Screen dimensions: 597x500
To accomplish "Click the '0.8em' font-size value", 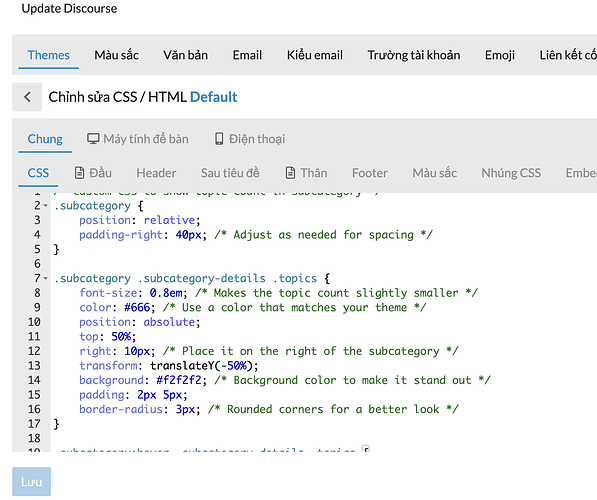I will (166, 293).
